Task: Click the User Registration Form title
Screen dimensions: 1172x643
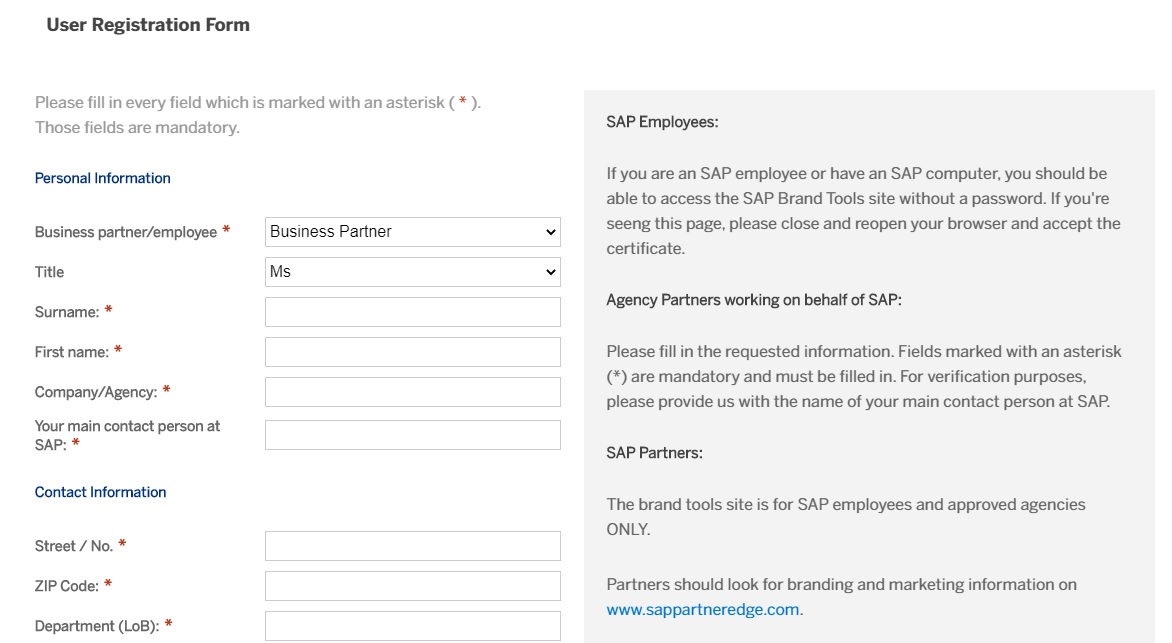Action: 148,25
